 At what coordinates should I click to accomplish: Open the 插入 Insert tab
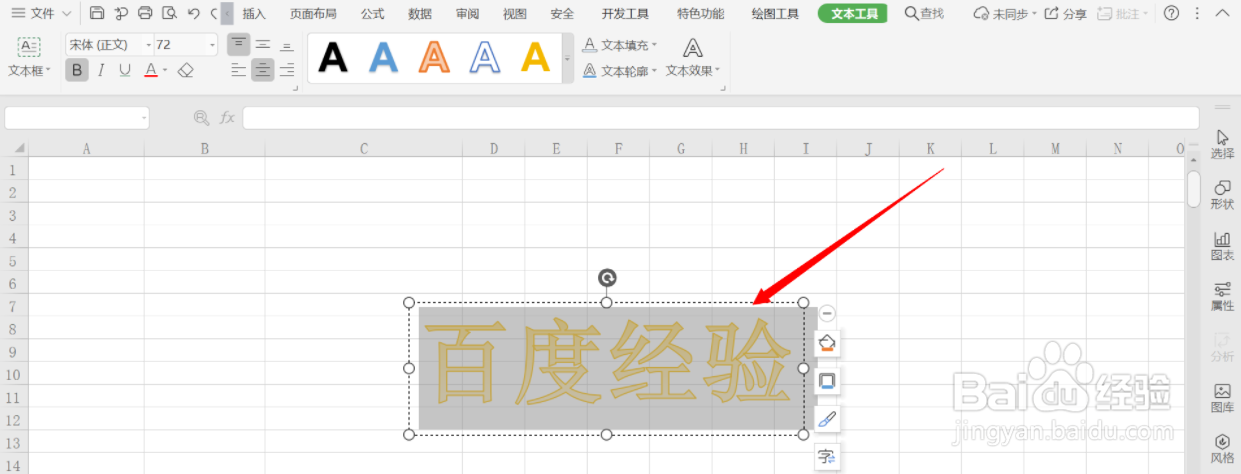[x=254, y=14]
